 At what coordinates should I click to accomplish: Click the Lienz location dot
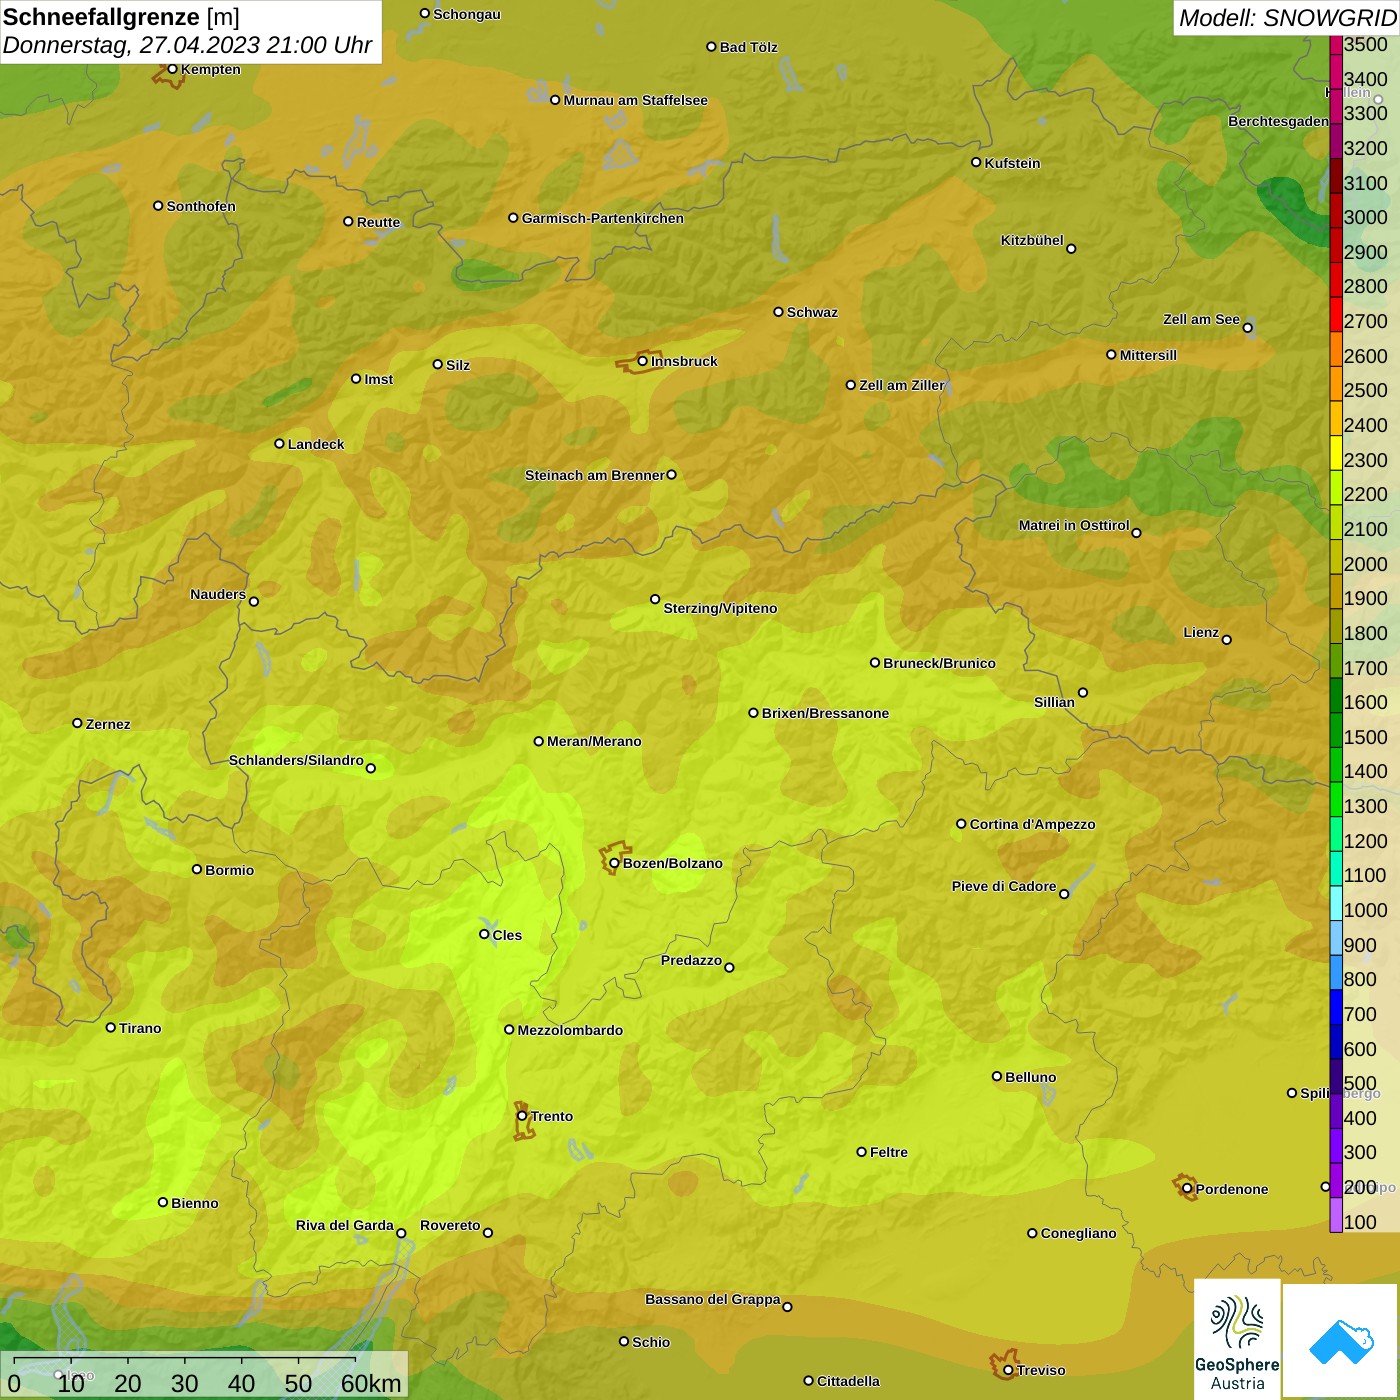click(x=1227, y=640)
